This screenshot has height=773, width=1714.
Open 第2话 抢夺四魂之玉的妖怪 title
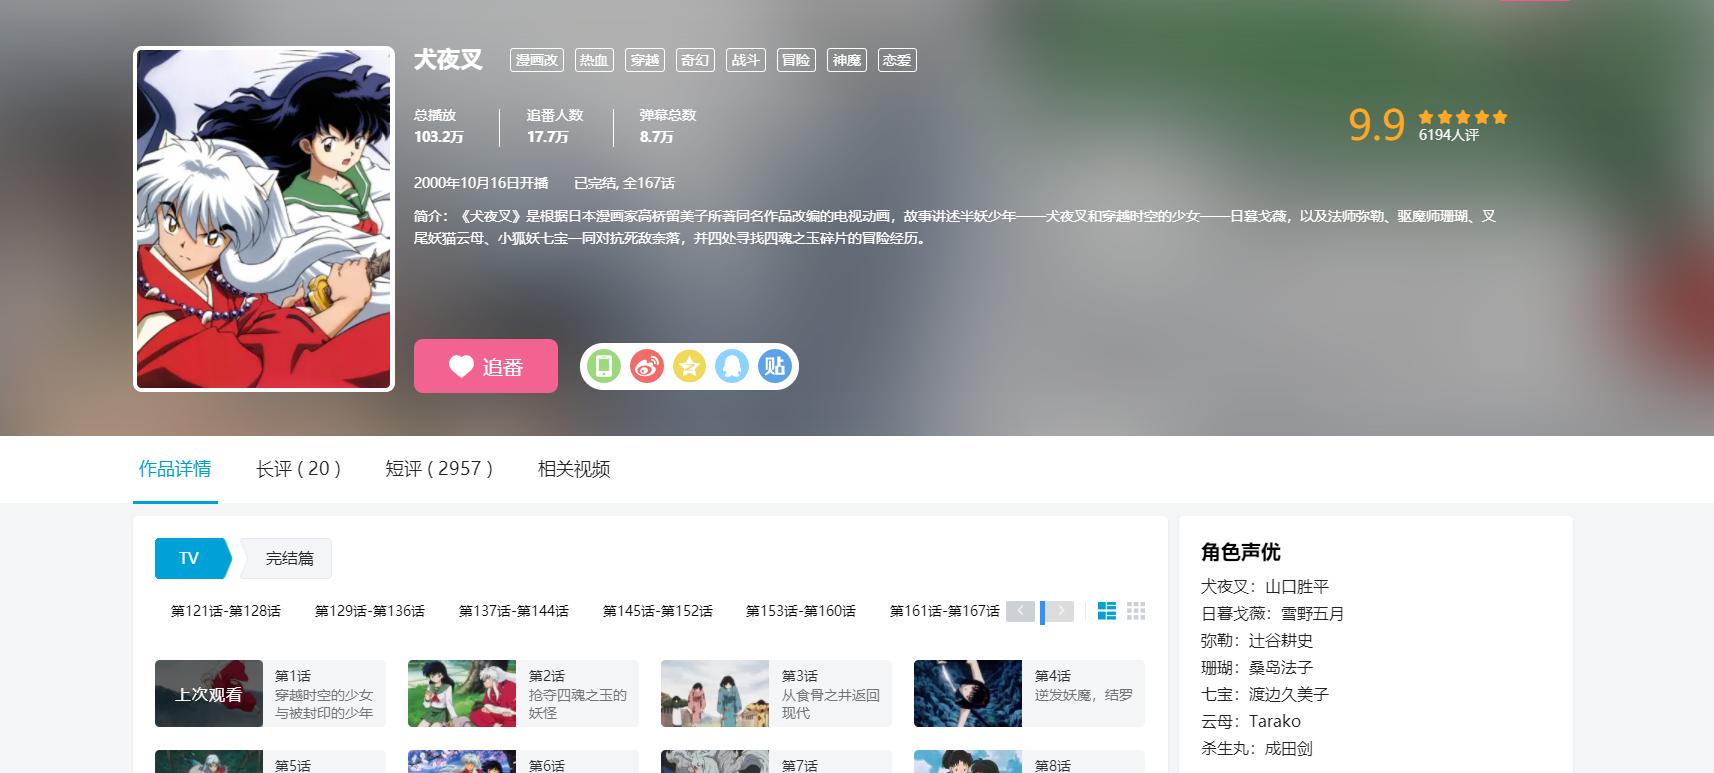point(578,694)
